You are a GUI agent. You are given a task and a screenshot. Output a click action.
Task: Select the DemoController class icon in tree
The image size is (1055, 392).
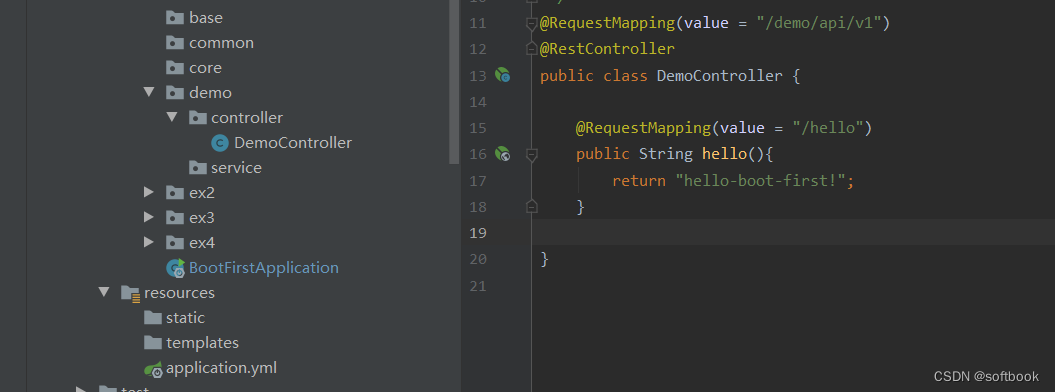point(220,143)
